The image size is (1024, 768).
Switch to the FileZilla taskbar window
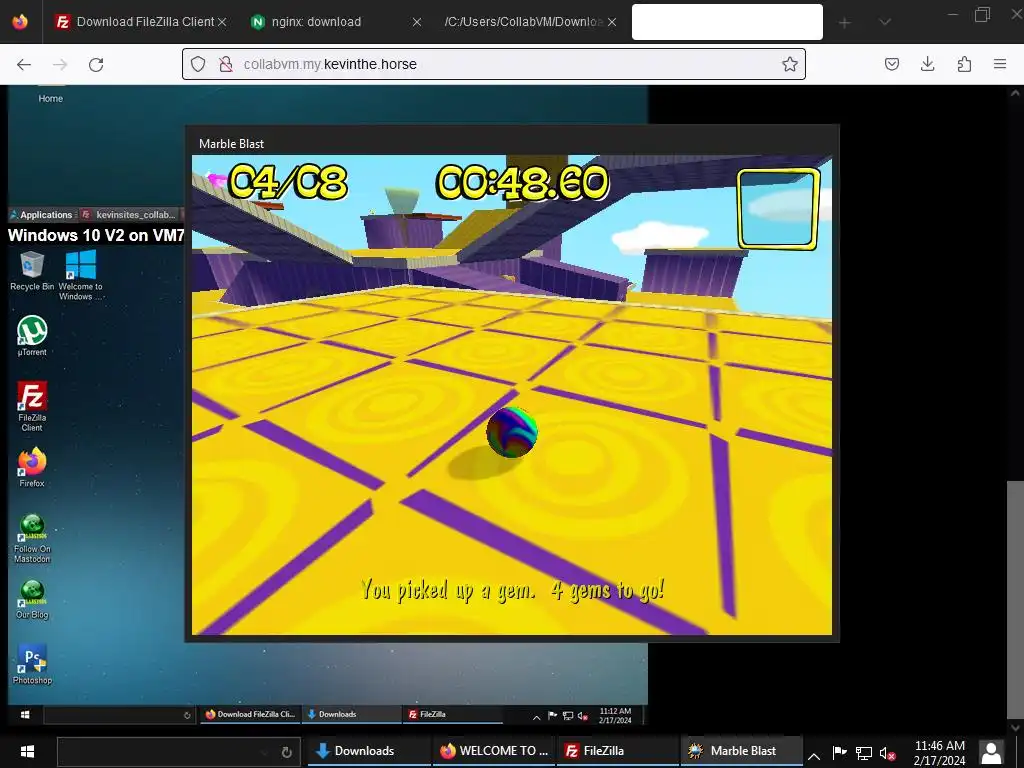[x=617, y=751]
